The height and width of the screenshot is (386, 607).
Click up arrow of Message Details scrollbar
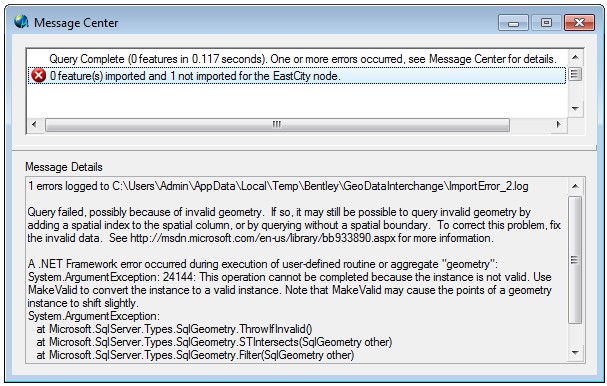pyautogui.click(x=575, y=186)
